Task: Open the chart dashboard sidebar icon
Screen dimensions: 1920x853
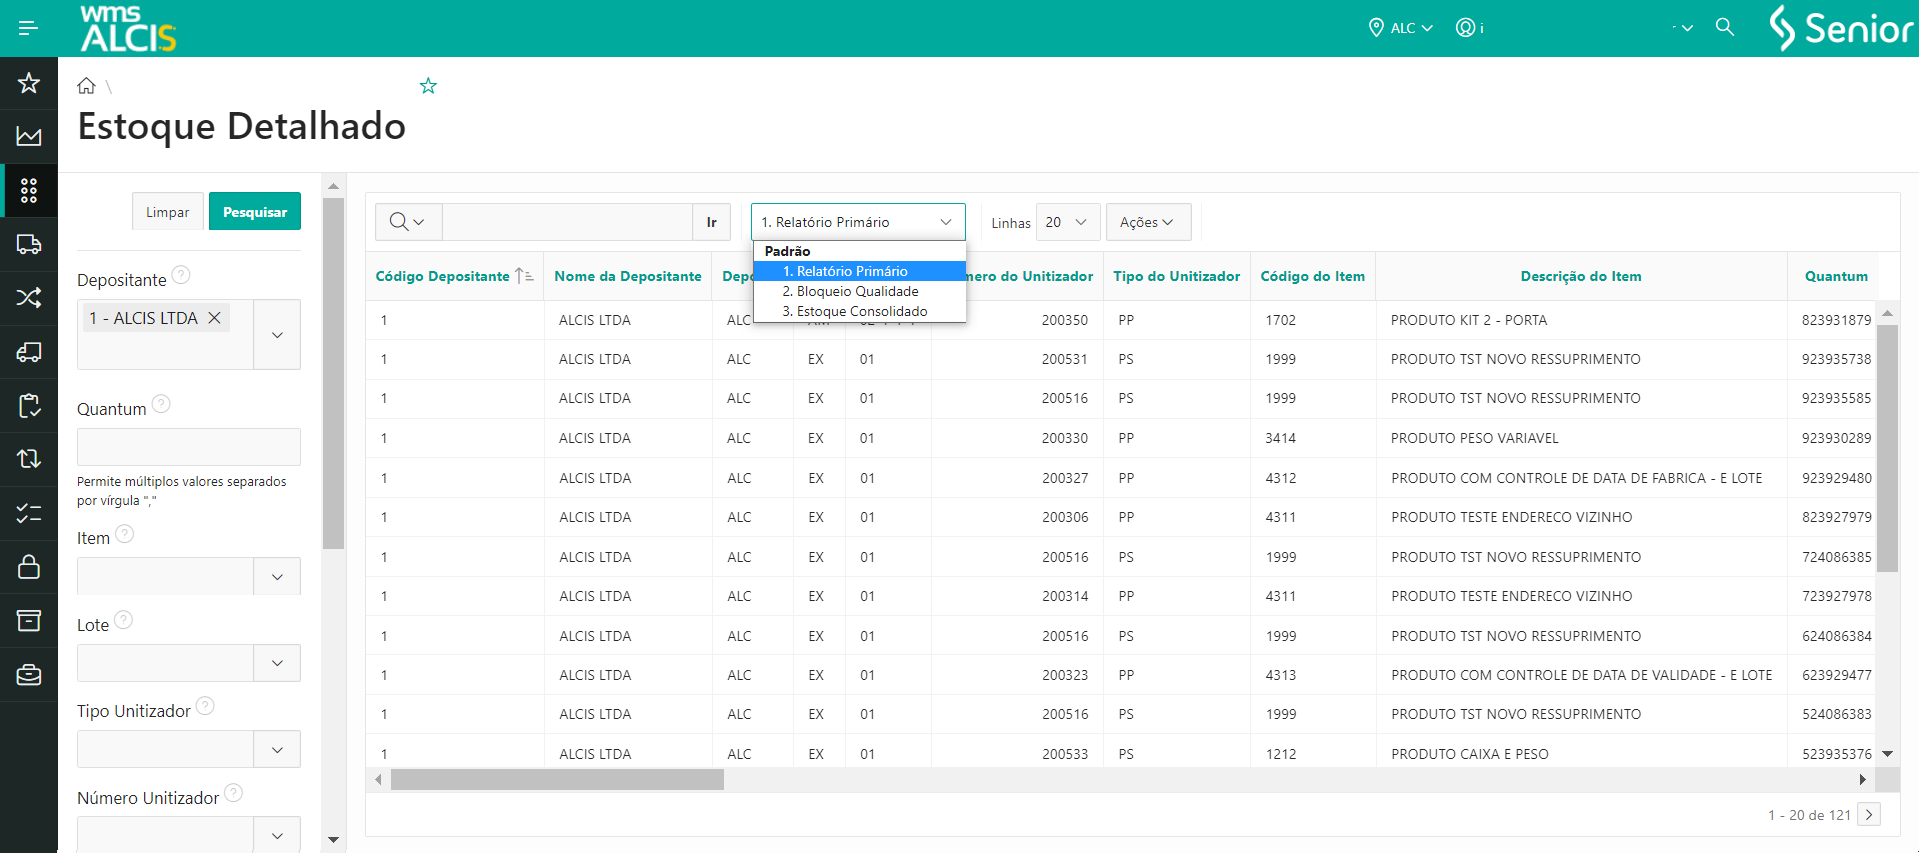Action: click(x=29, y=137)
